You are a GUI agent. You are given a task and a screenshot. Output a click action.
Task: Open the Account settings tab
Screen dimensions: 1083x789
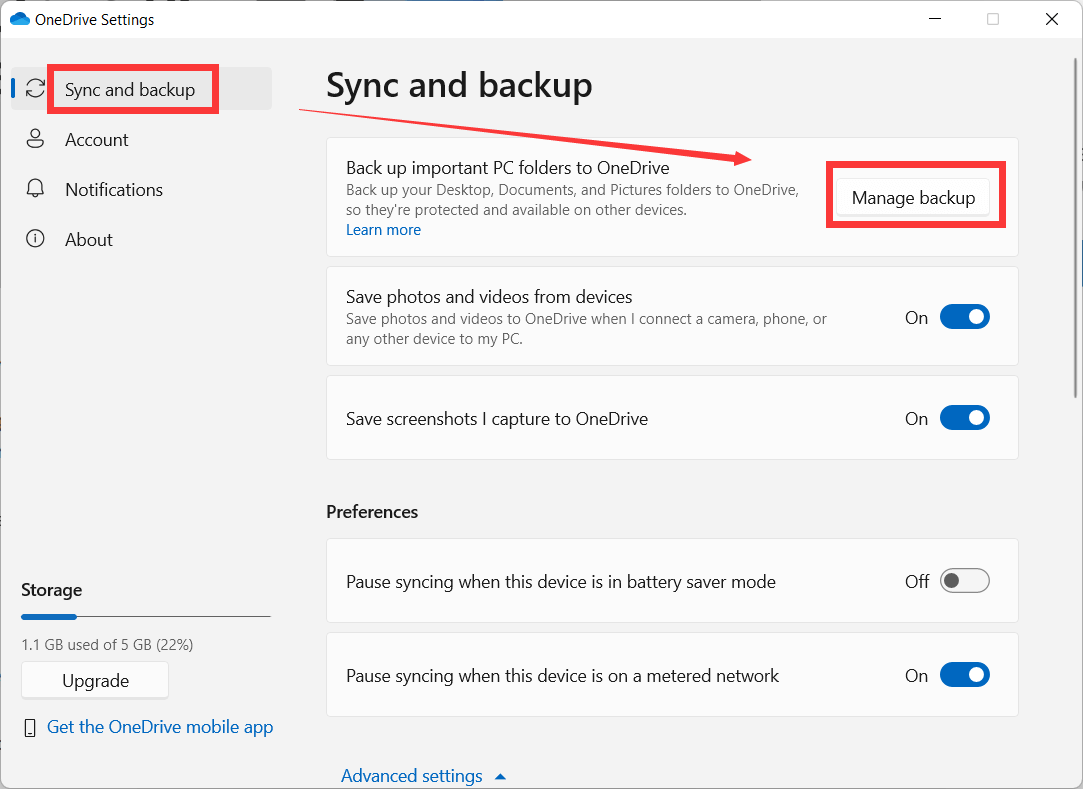(x=97, y=140)
